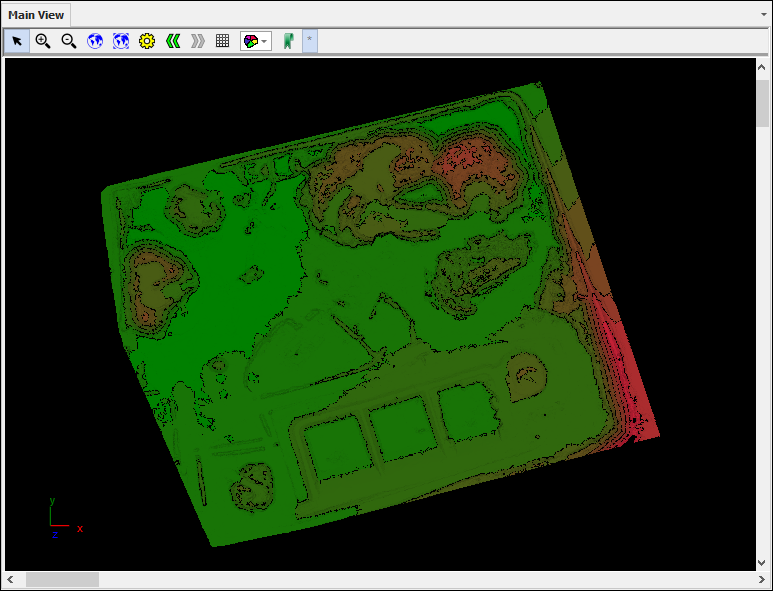Click the zoom out magnifier
773x591 pixels.
tap(69, 41)
